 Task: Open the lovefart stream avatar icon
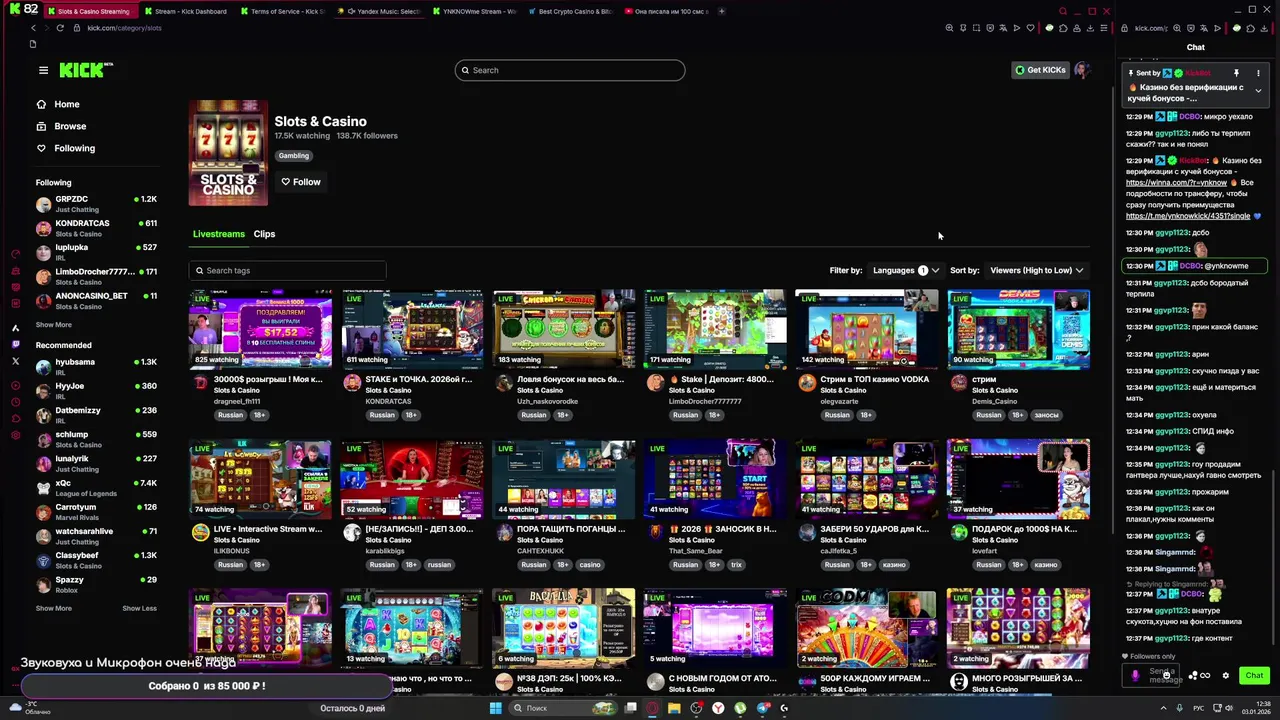pos(958,533)
